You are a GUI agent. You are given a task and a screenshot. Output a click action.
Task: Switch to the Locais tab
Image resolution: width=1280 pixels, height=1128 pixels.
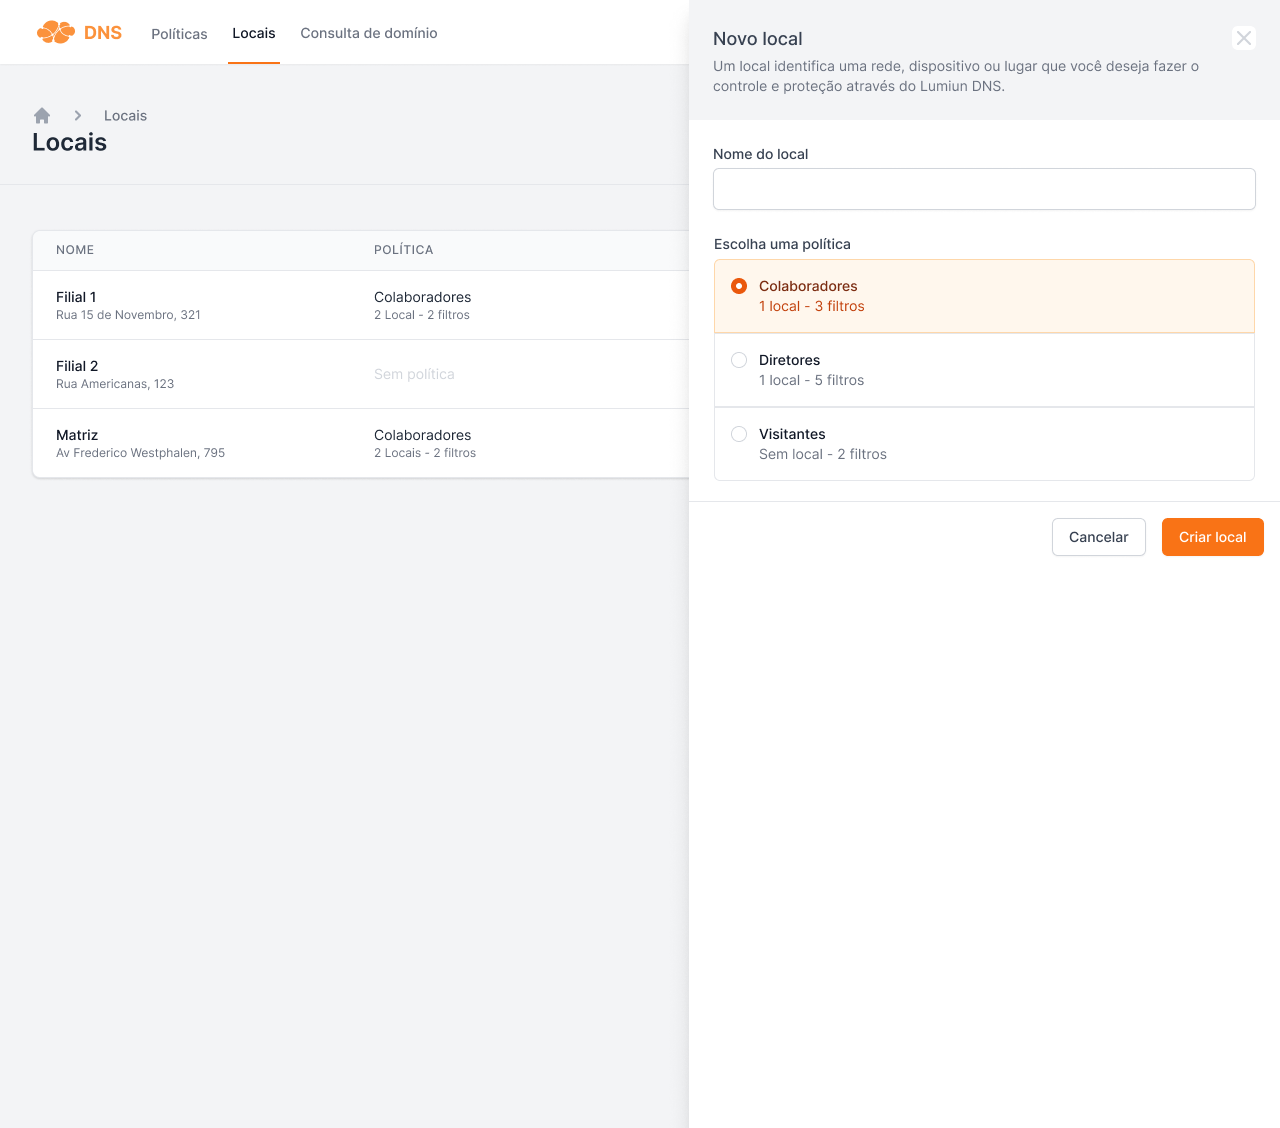(x=254, y=34)
